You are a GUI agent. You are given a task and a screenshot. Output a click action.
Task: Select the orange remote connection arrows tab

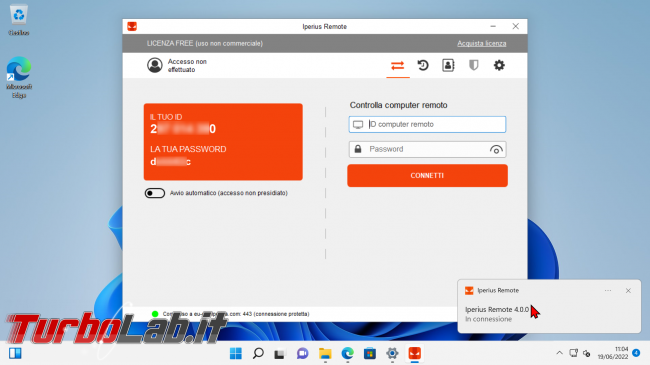398,66
